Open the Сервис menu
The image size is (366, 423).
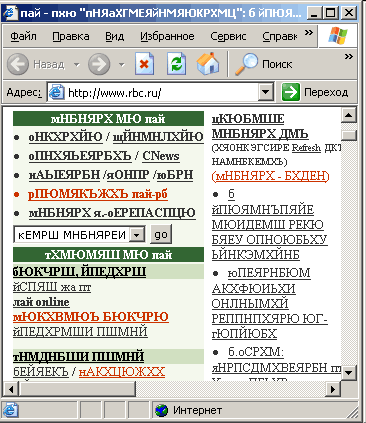pyautogui.click(x=228, y=36)
